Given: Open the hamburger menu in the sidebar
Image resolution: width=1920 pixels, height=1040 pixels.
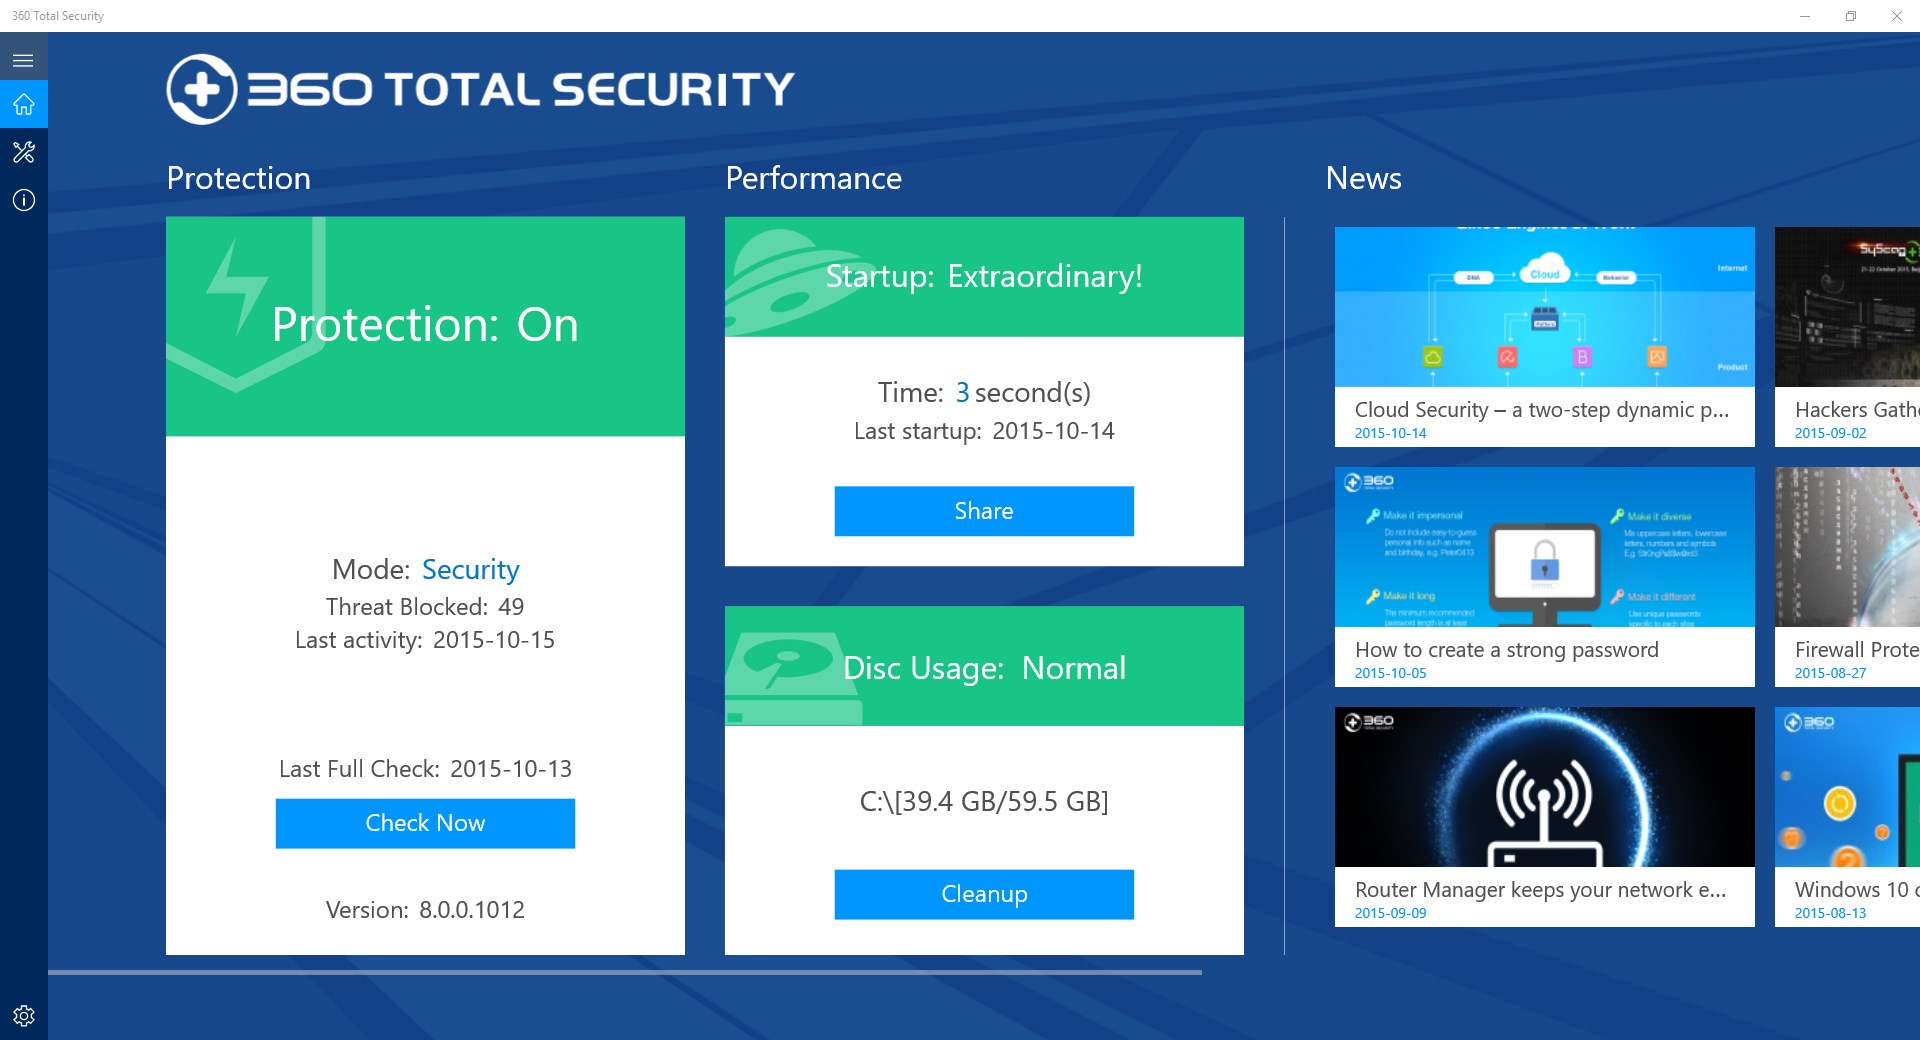Looking at the screenshot, I should (22, 58).
